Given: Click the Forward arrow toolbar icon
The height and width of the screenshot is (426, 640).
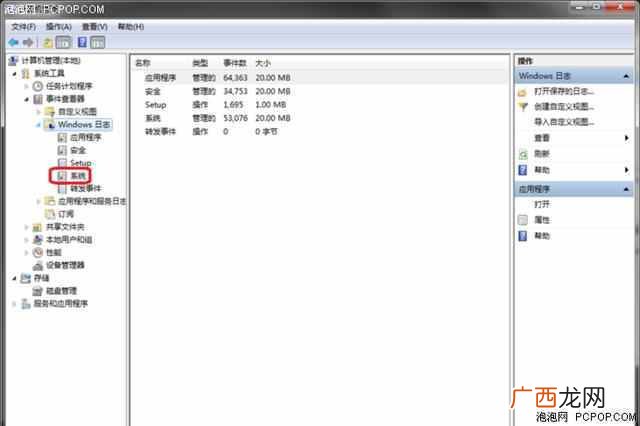Looking at the screenshot, I should [28, 42].
